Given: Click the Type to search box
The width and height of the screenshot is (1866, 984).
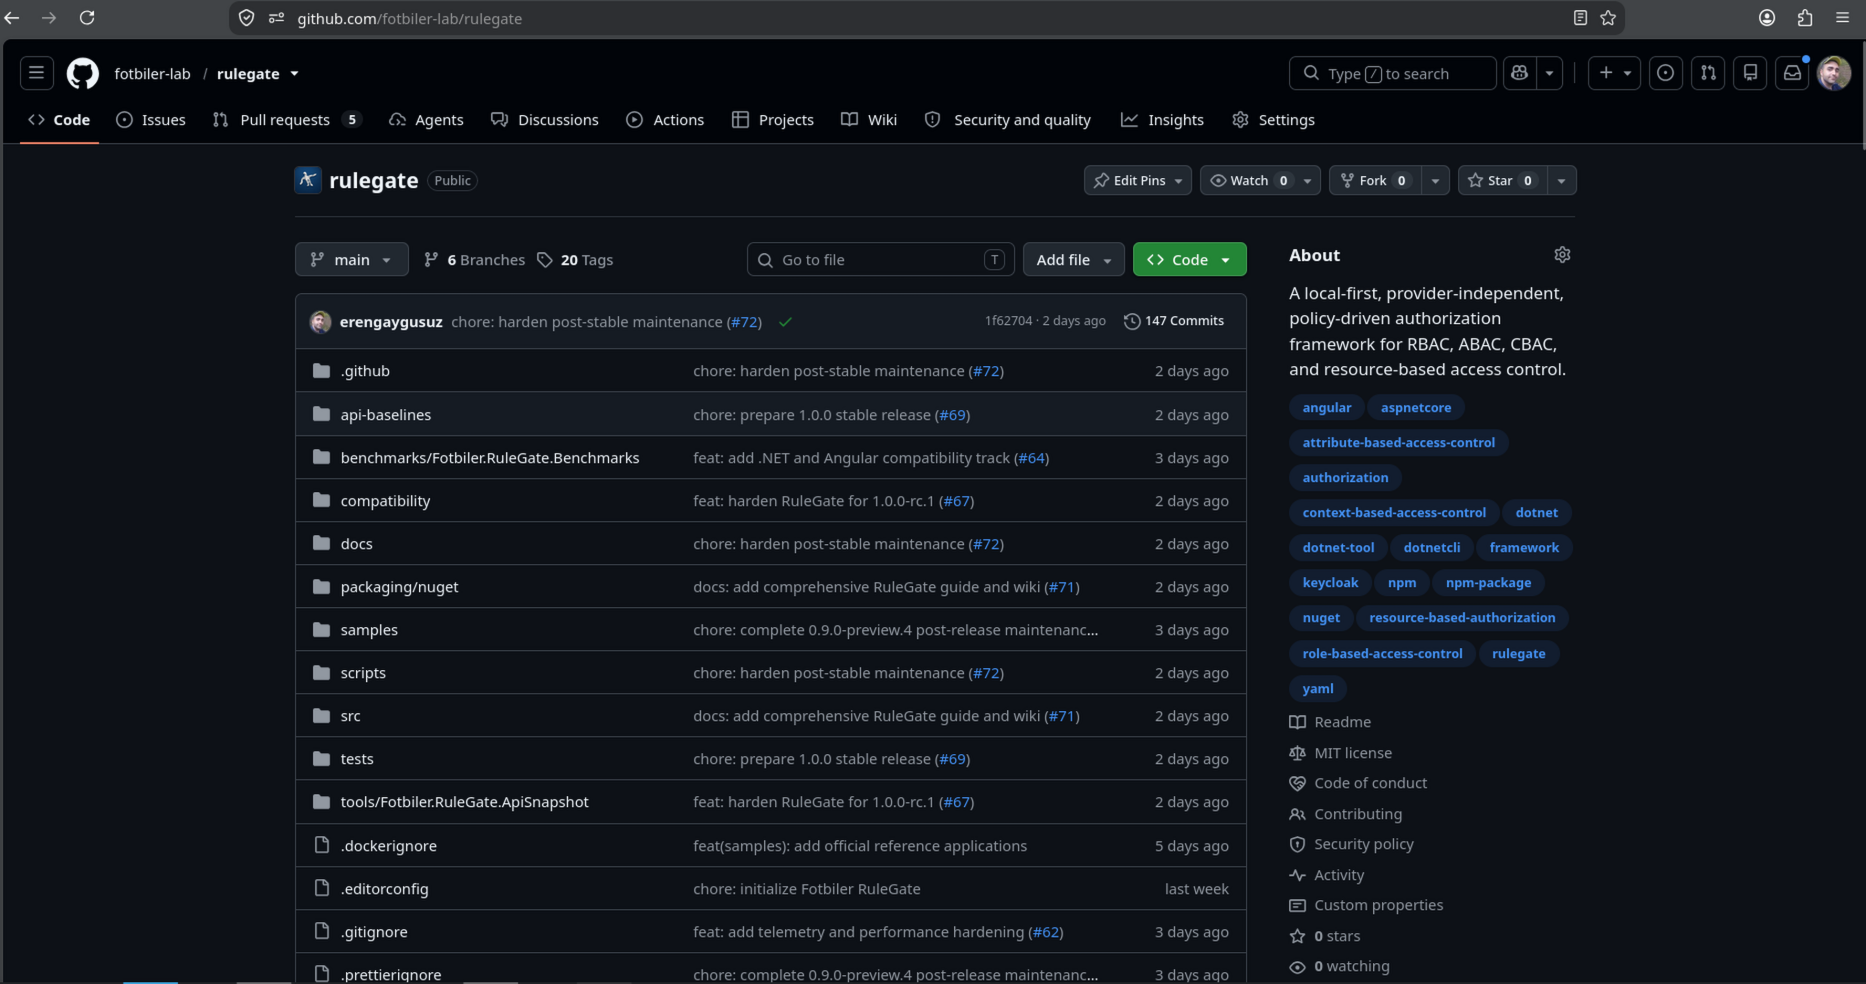Looking at the screenshot, I should (1393, 73).
